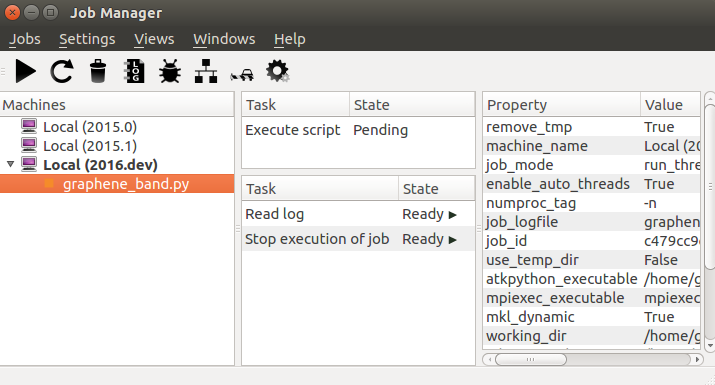
Task: Select the job_id property row
Action: pyautogui.click(x=591, y=241)
